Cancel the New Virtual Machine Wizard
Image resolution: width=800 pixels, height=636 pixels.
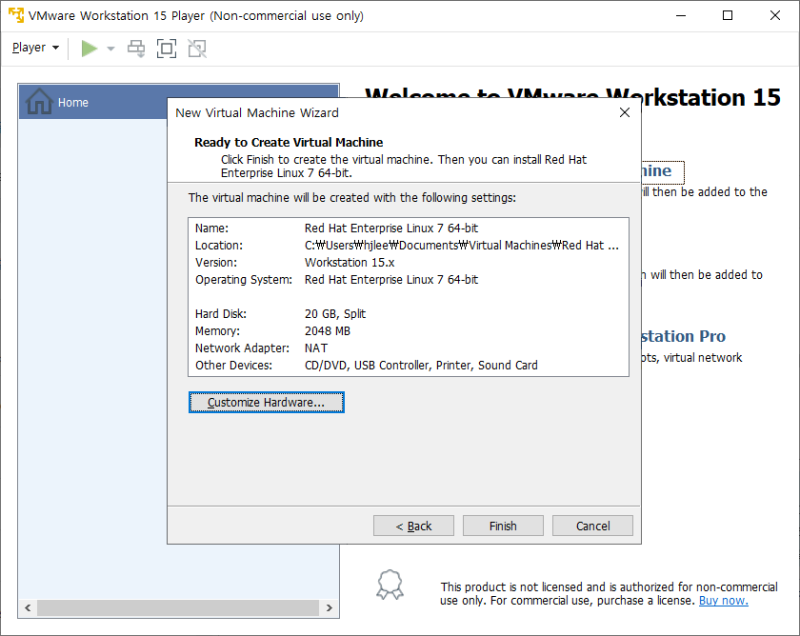tap(592, 525)
